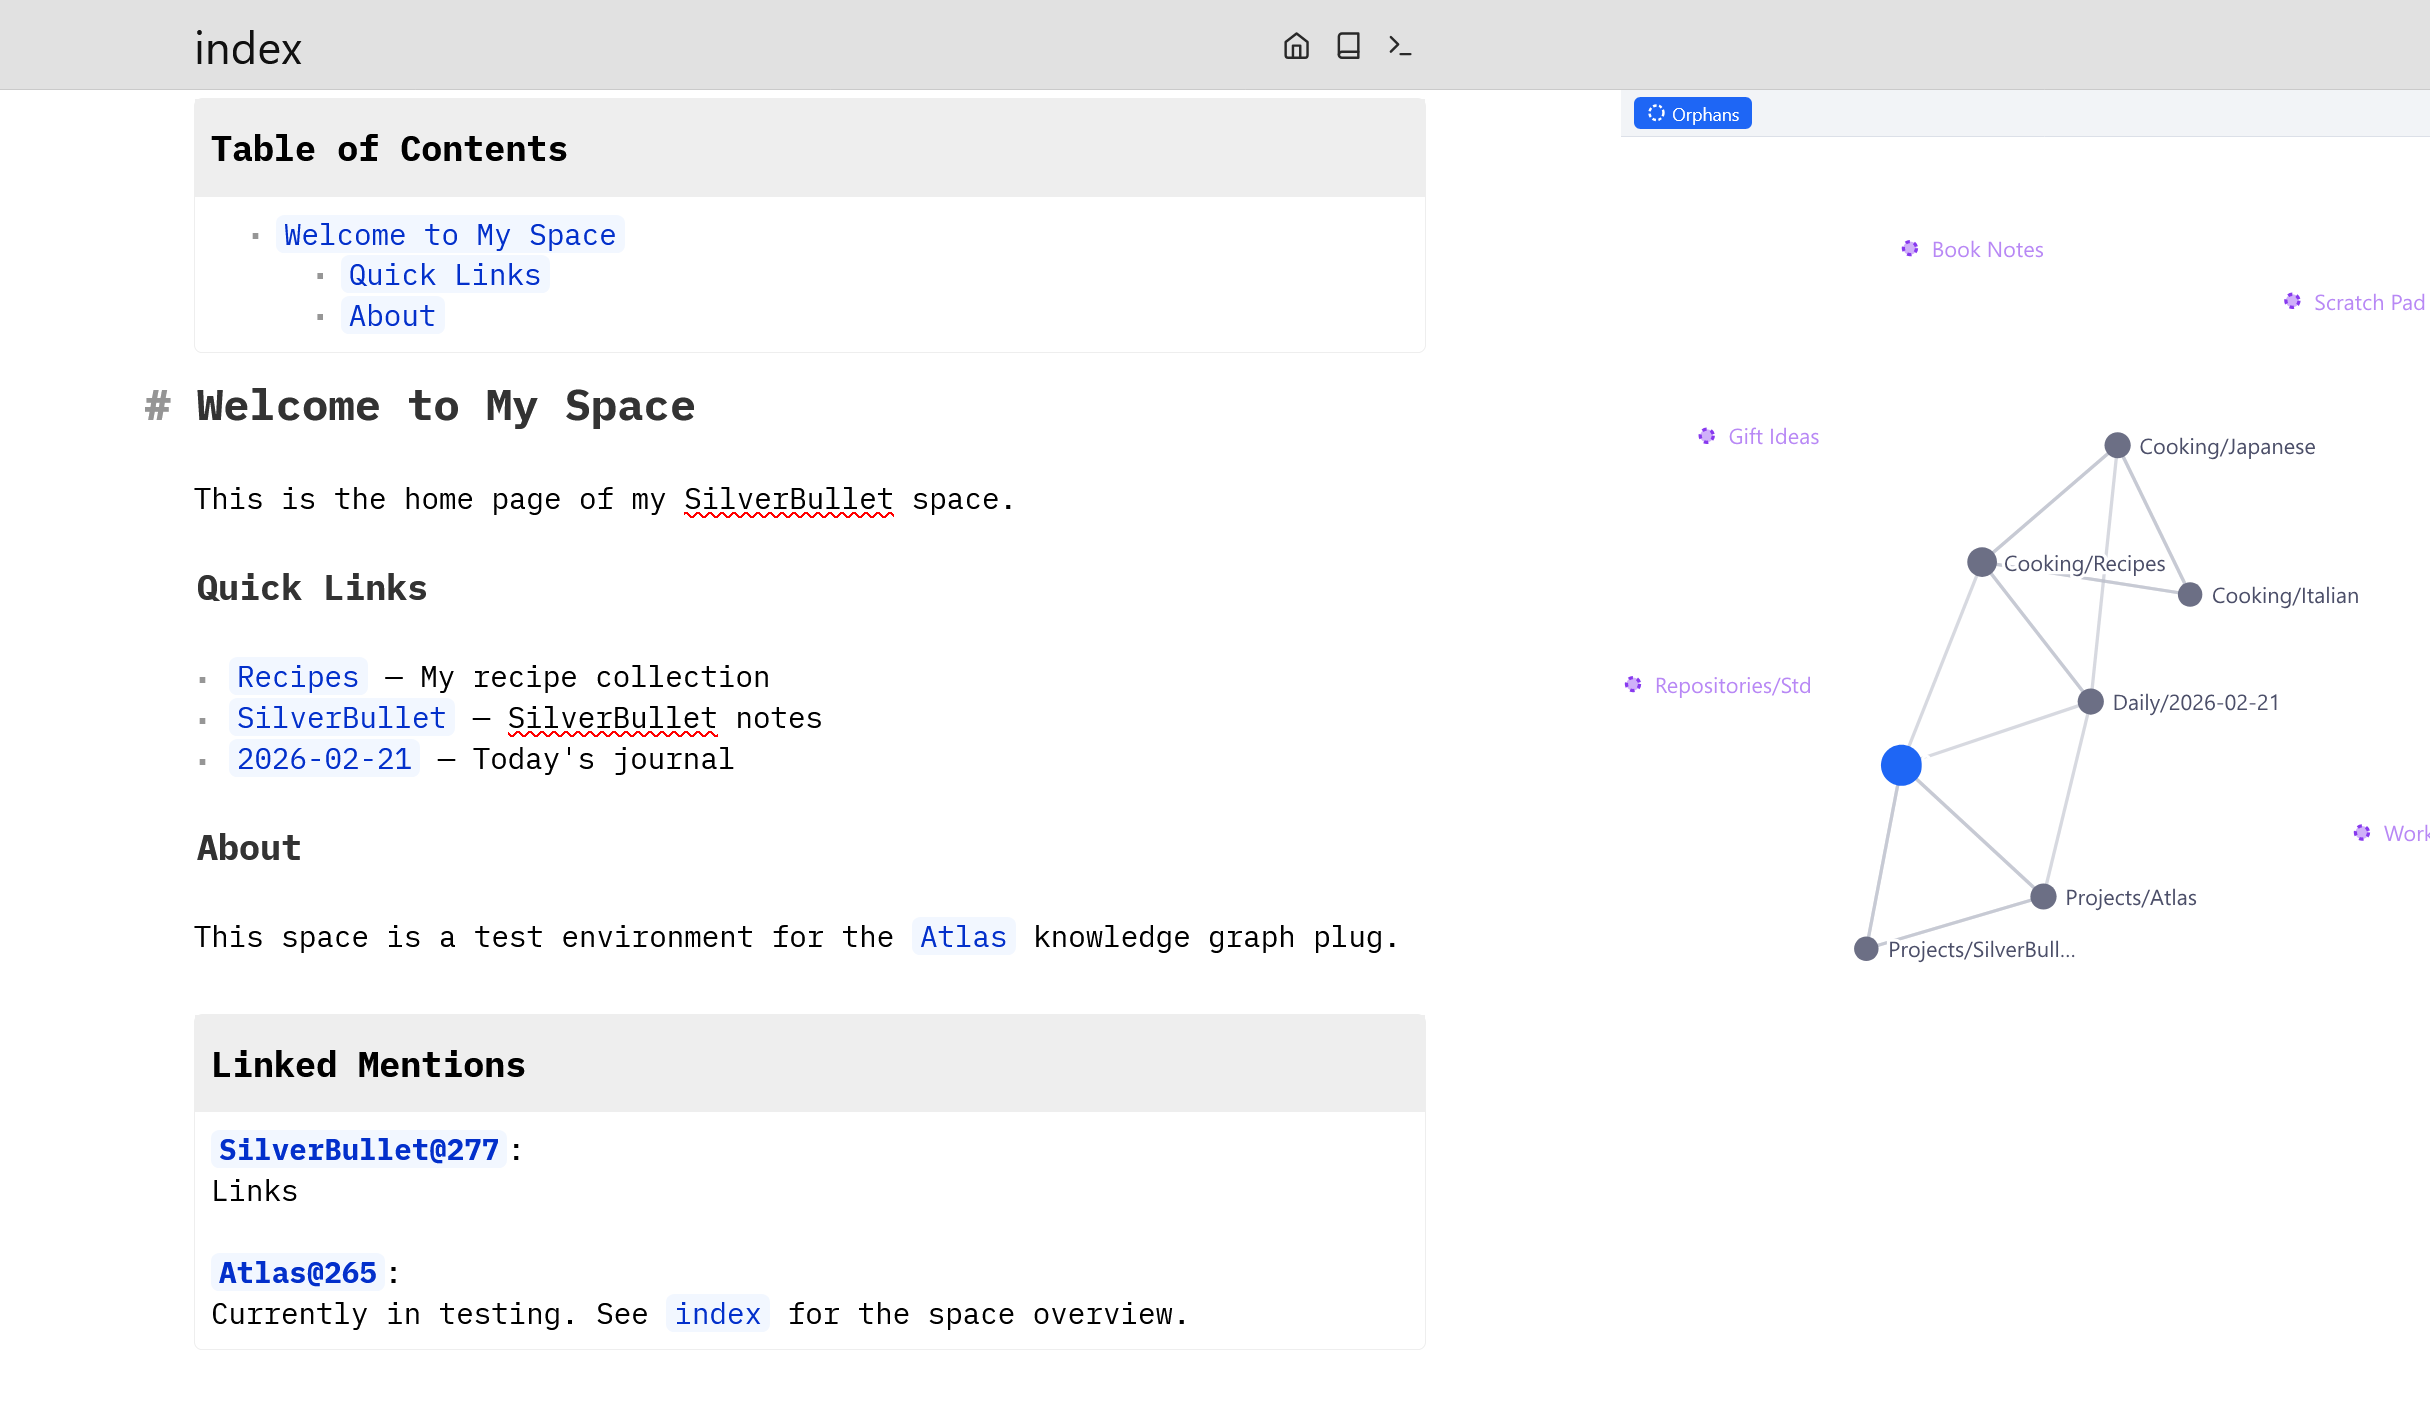Jump to About in table of contents
2430x1407 pixels.
point(392,316)
